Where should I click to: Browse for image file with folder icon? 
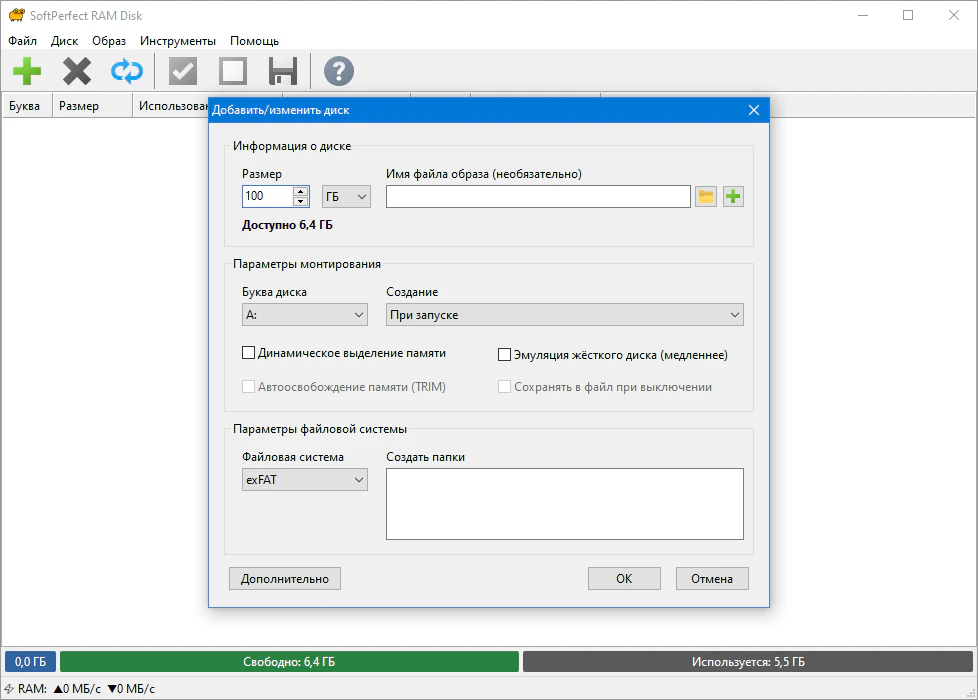[706, 196]
